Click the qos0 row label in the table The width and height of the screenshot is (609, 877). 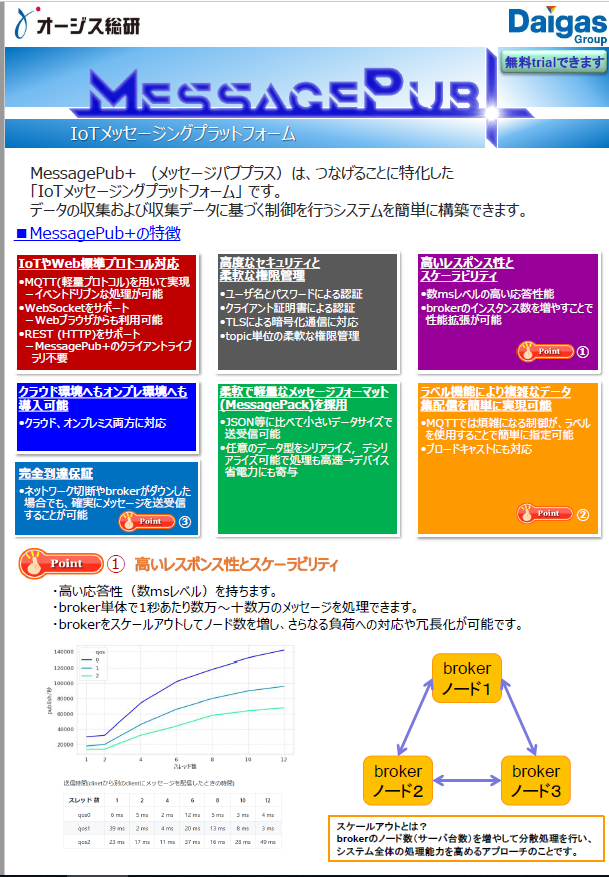[84, 815]
